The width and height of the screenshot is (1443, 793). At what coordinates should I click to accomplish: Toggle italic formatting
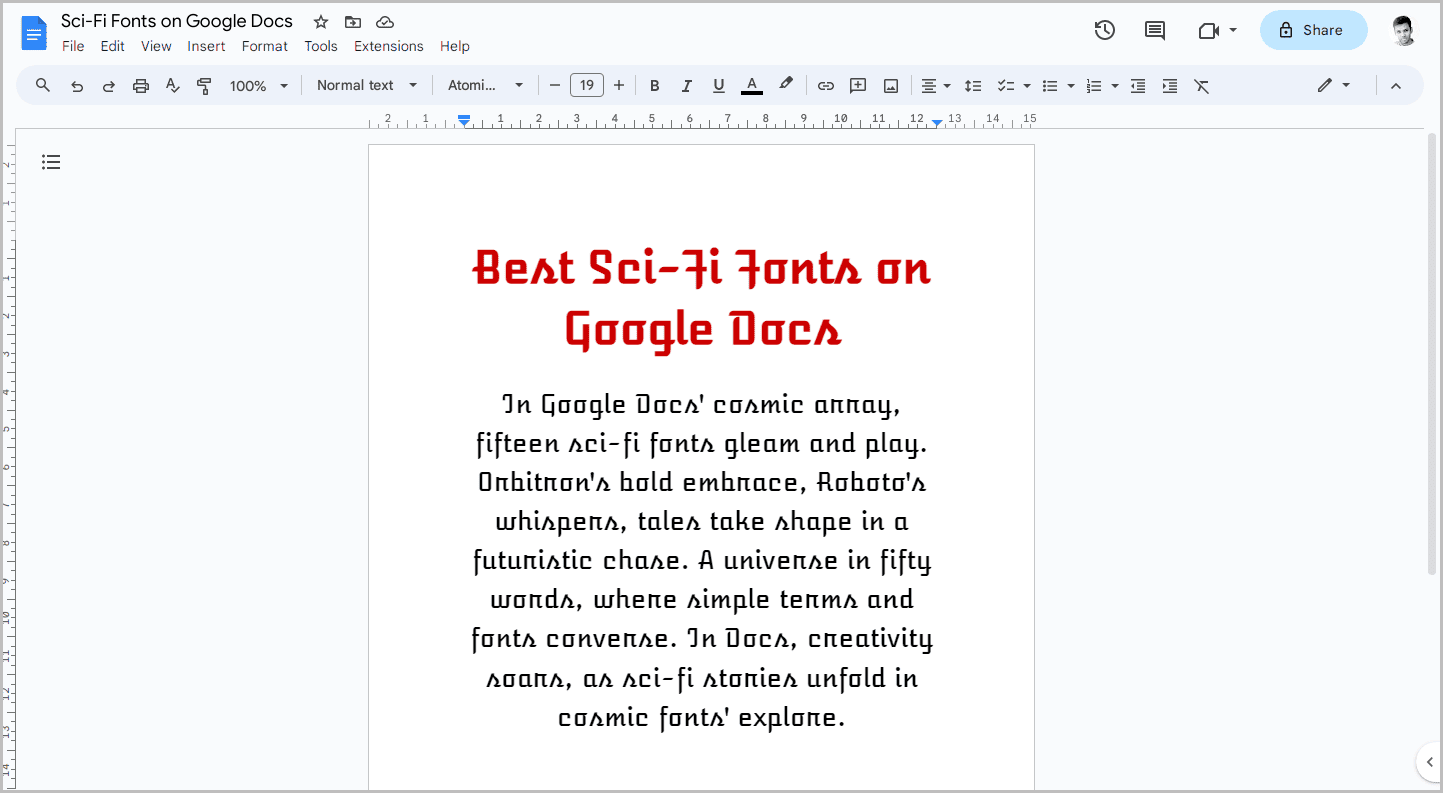[x=687, y=85]
